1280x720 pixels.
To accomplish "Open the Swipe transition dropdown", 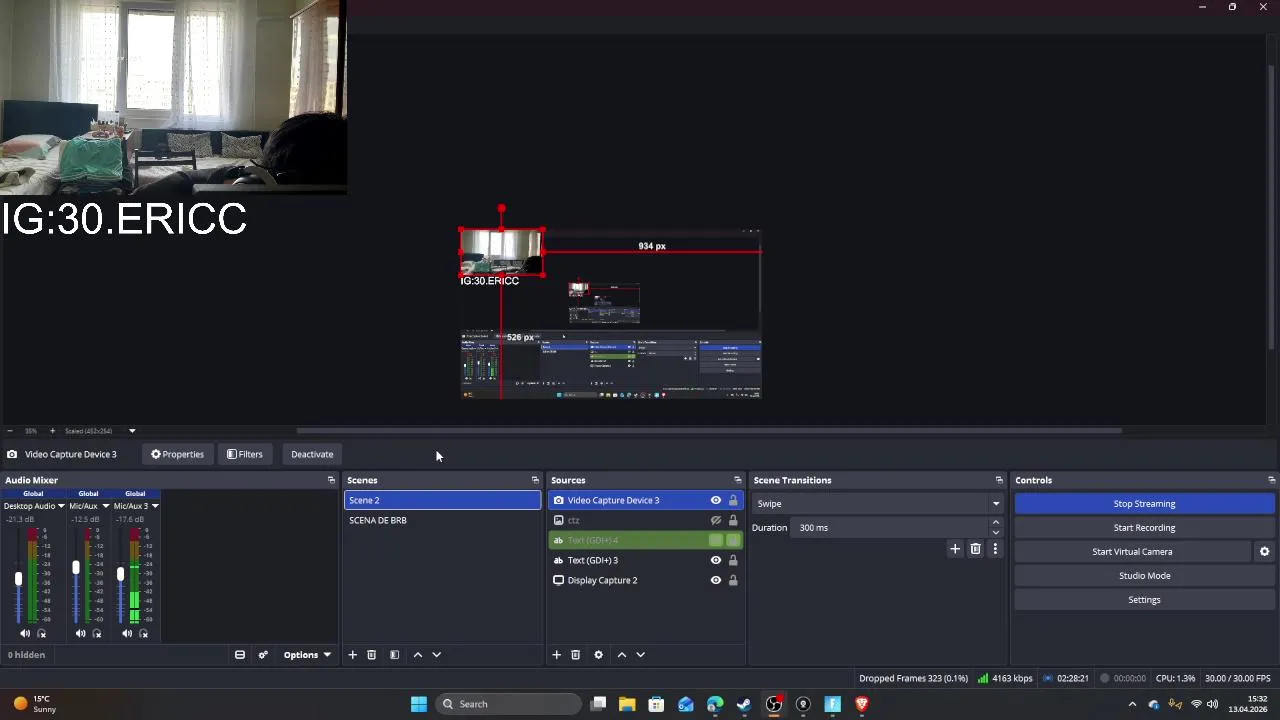I will (x=878, y=504).
